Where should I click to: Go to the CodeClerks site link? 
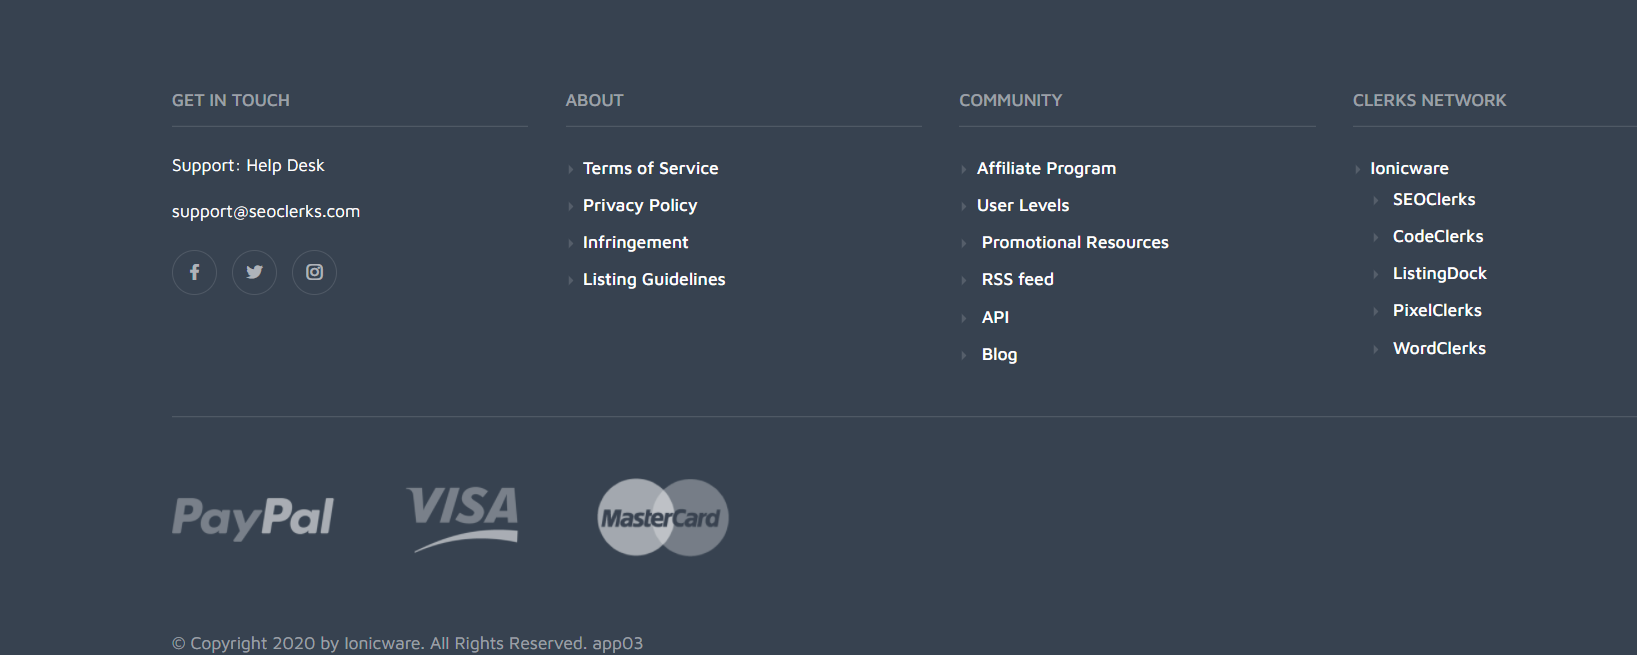[1438, 237]
